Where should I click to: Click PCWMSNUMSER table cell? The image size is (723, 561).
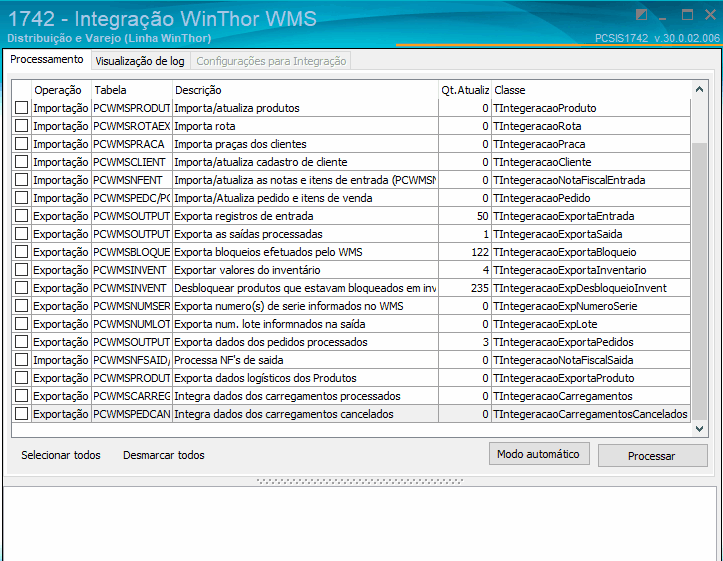coord(132,306)
